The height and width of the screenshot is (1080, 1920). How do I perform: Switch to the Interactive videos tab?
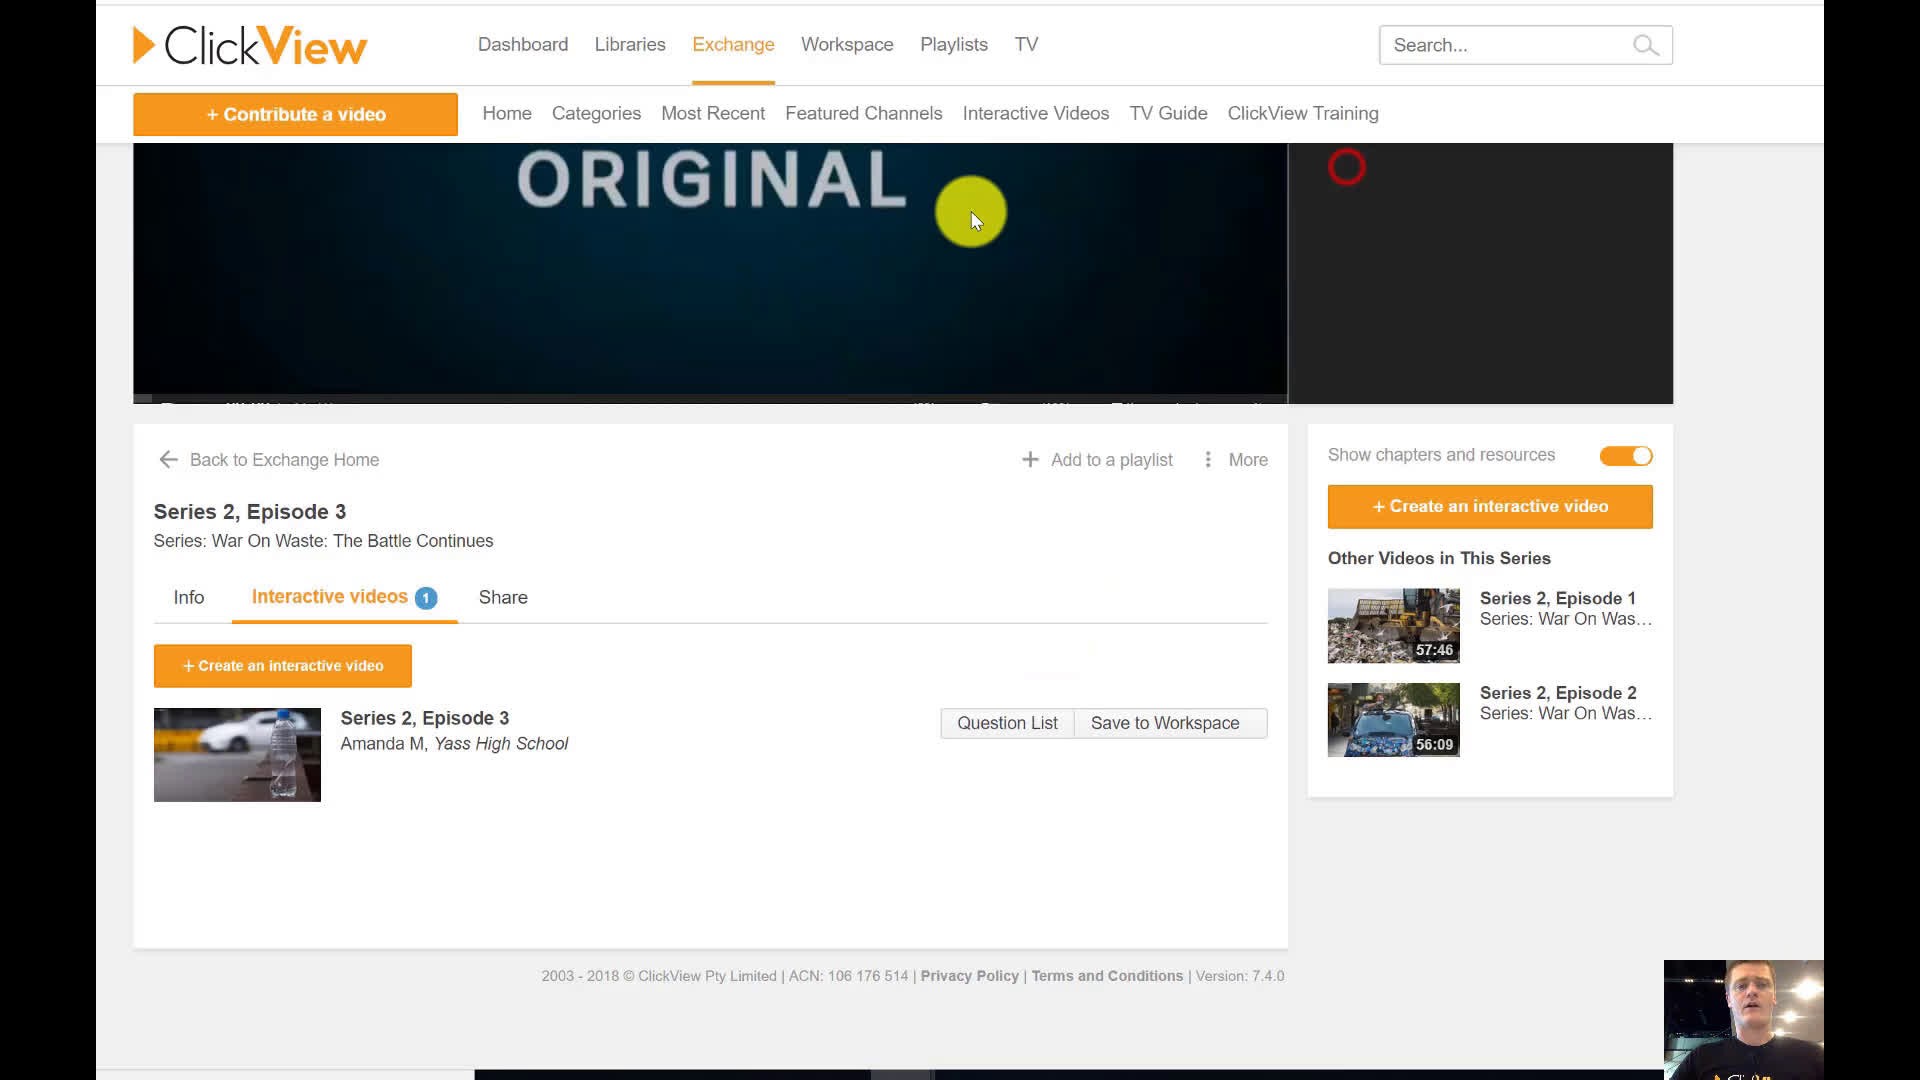(344, 597)
